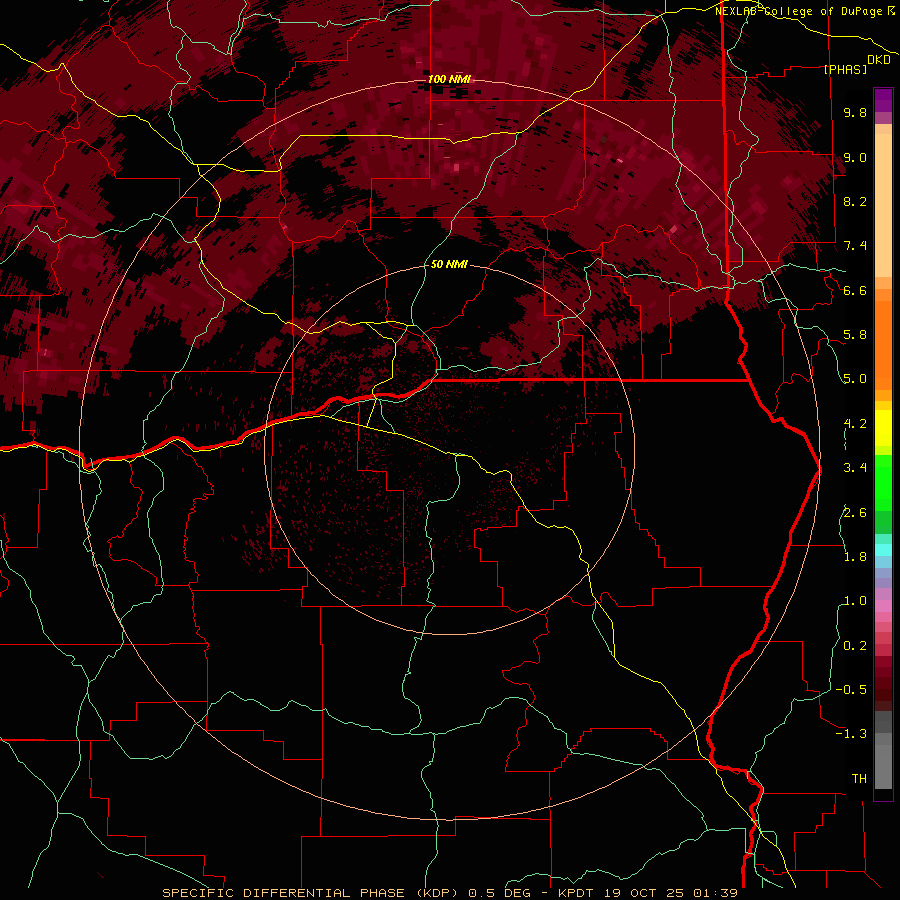Click the cyan swatch on the color bar
This screenshot has height=900, width=900.
(x=883, y=550)
